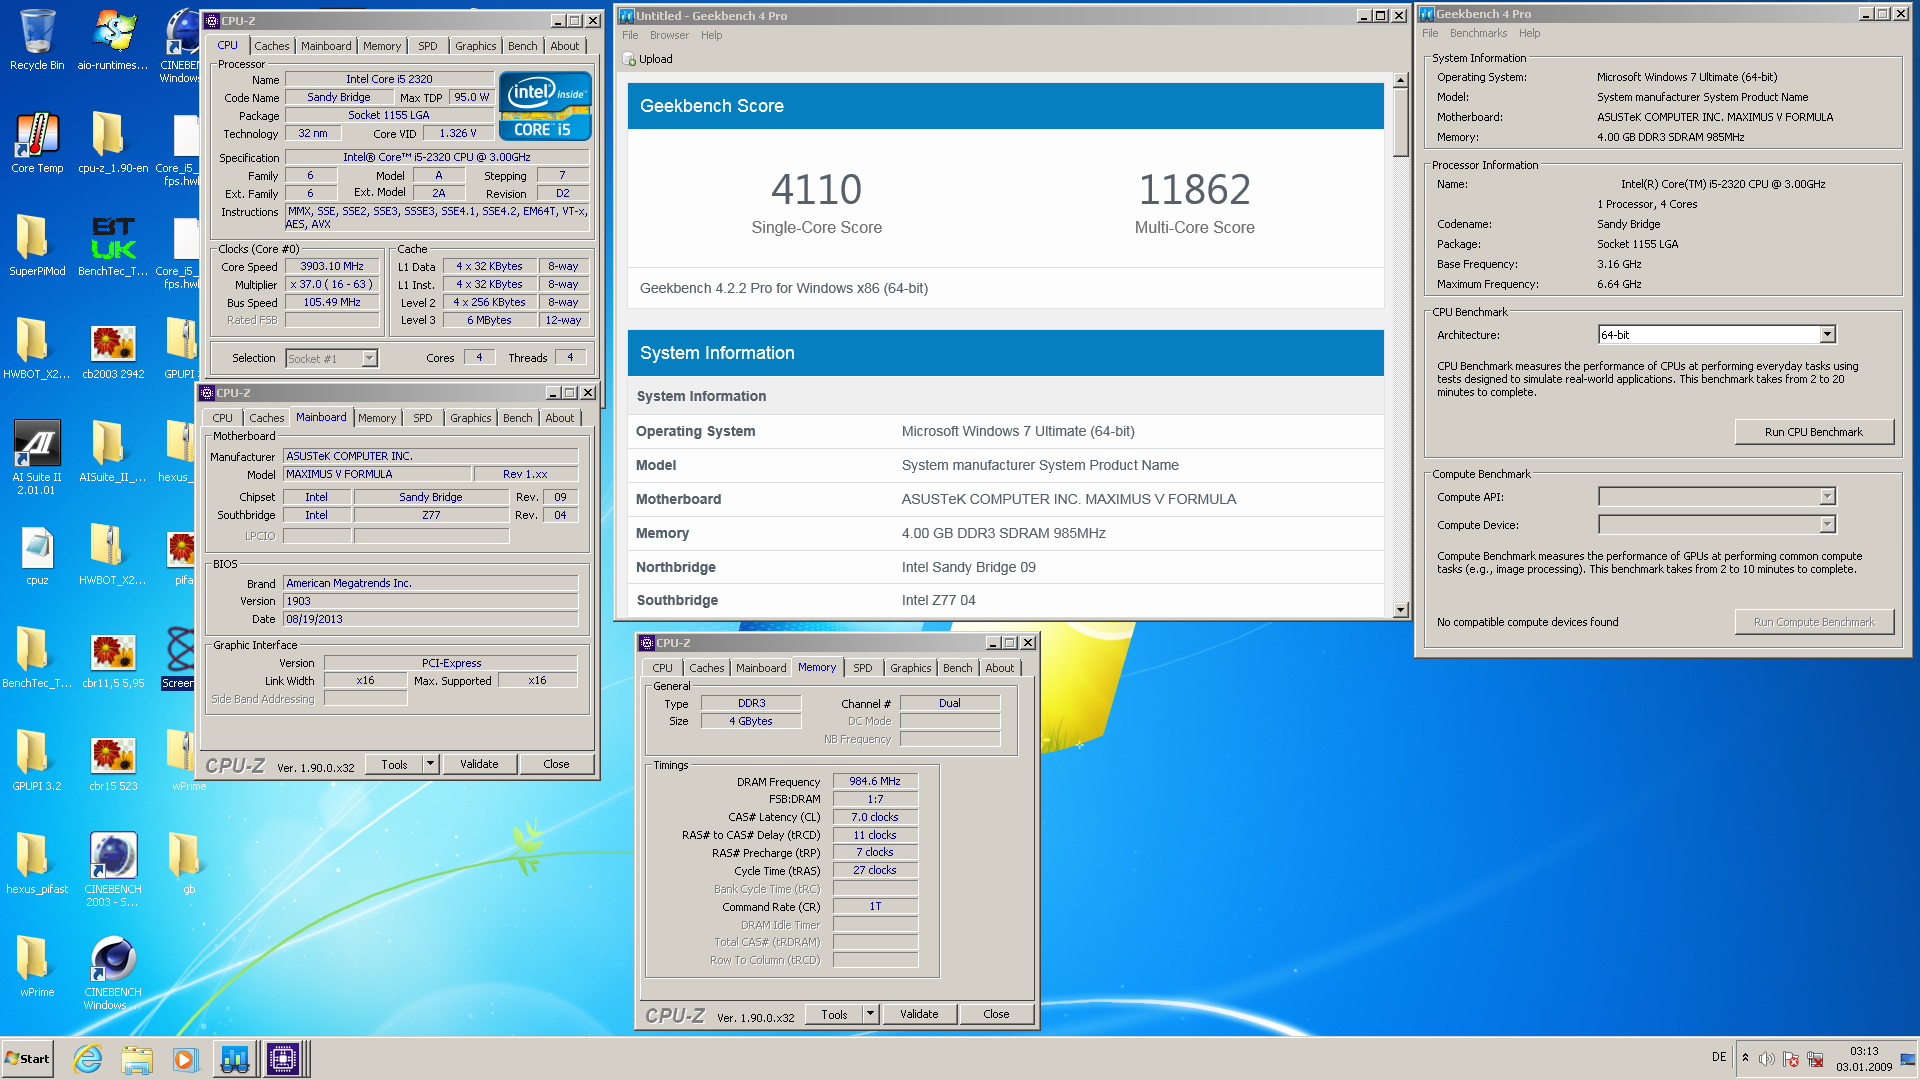This screenshot has width=1920, height=1080.
Task: Open Benchmarks menu in Geekbench 4 Pro
Action: 1478,33
